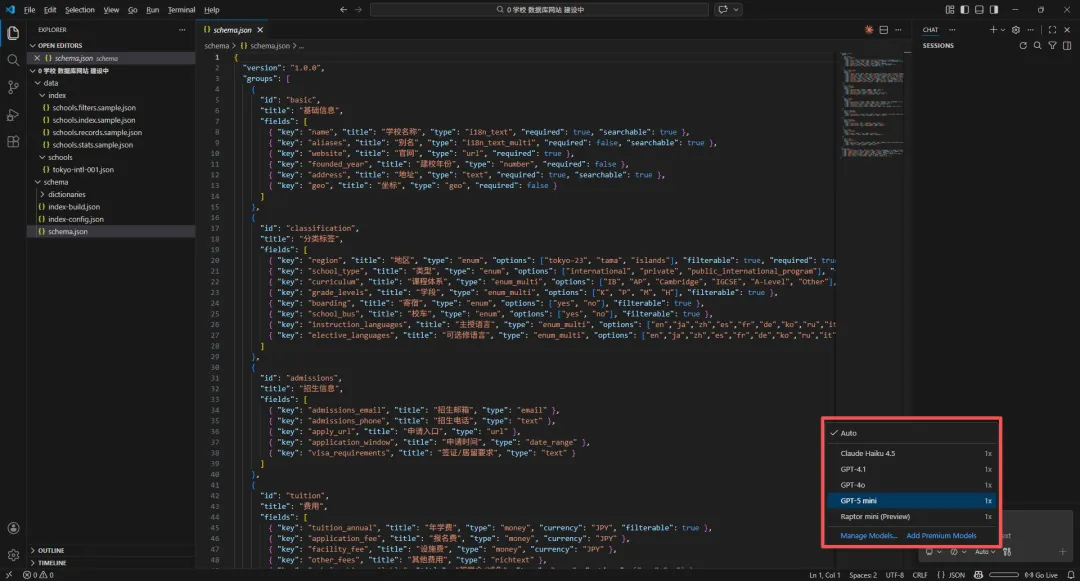Screen dimensions: 1080x581
Task: Click Go Live in status bar
Action: 1041,575
